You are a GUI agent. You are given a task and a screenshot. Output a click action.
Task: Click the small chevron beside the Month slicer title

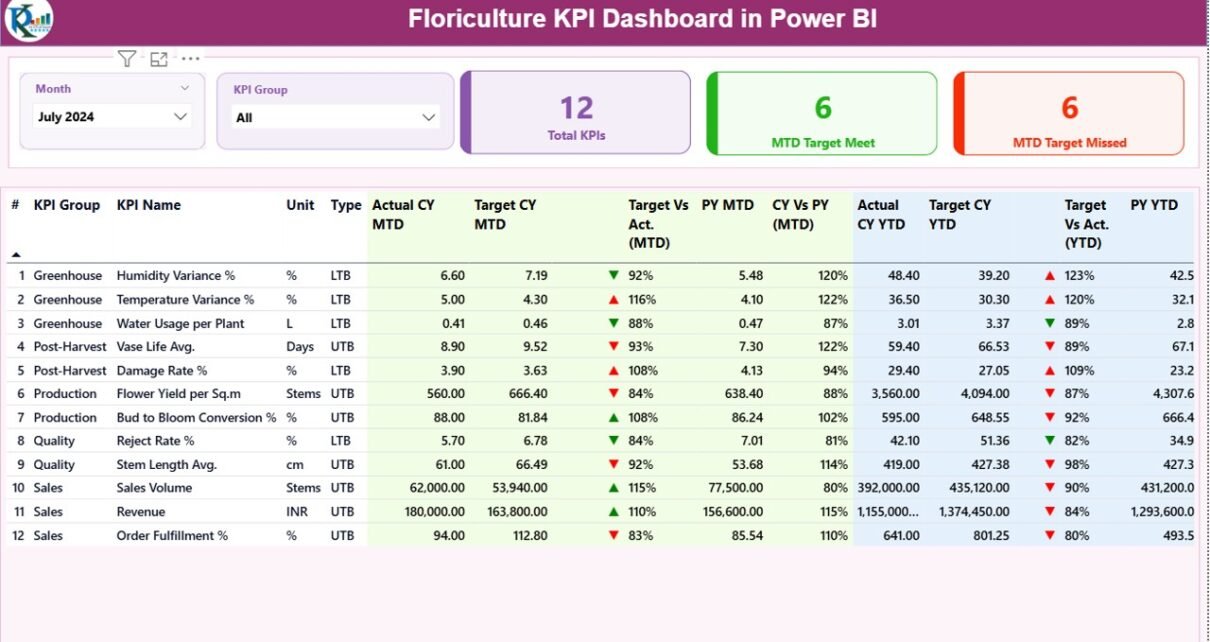[x=184, y=89]
